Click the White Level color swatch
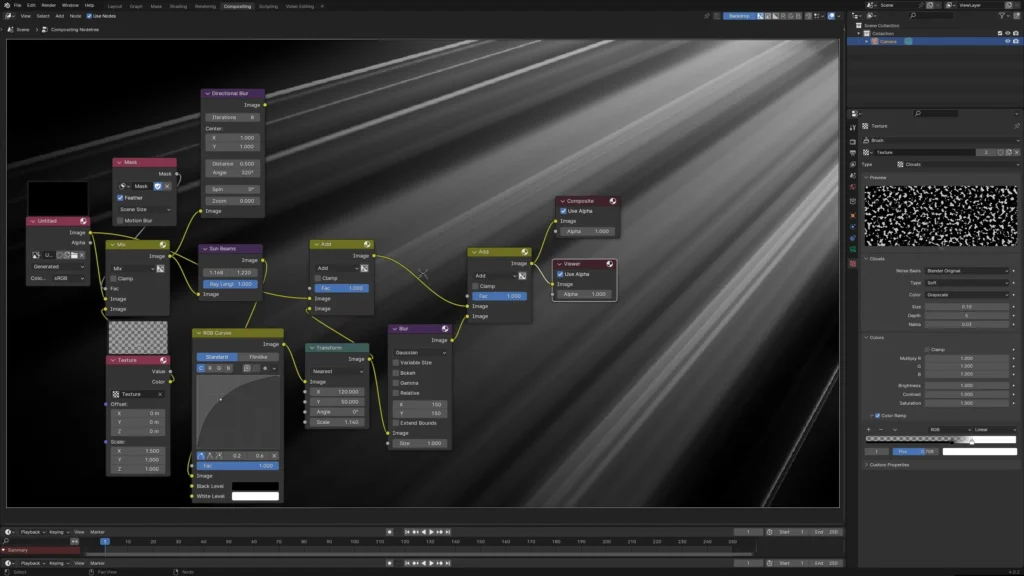 point(255,496)
